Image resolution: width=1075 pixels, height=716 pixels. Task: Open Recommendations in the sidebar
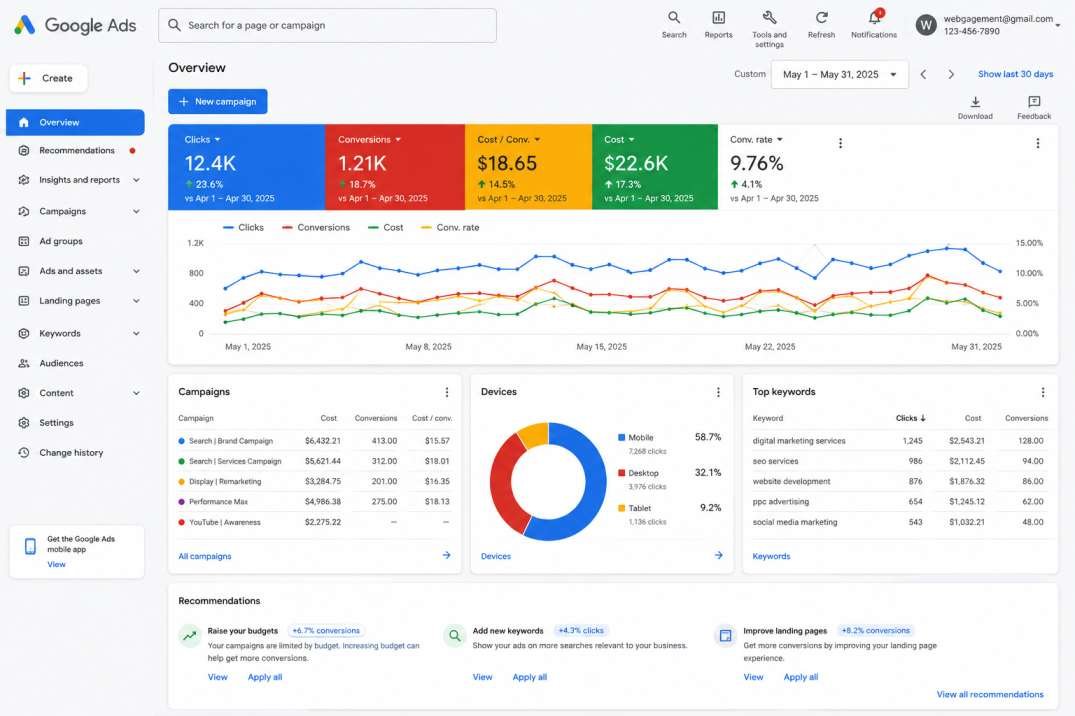pos(75,150)
